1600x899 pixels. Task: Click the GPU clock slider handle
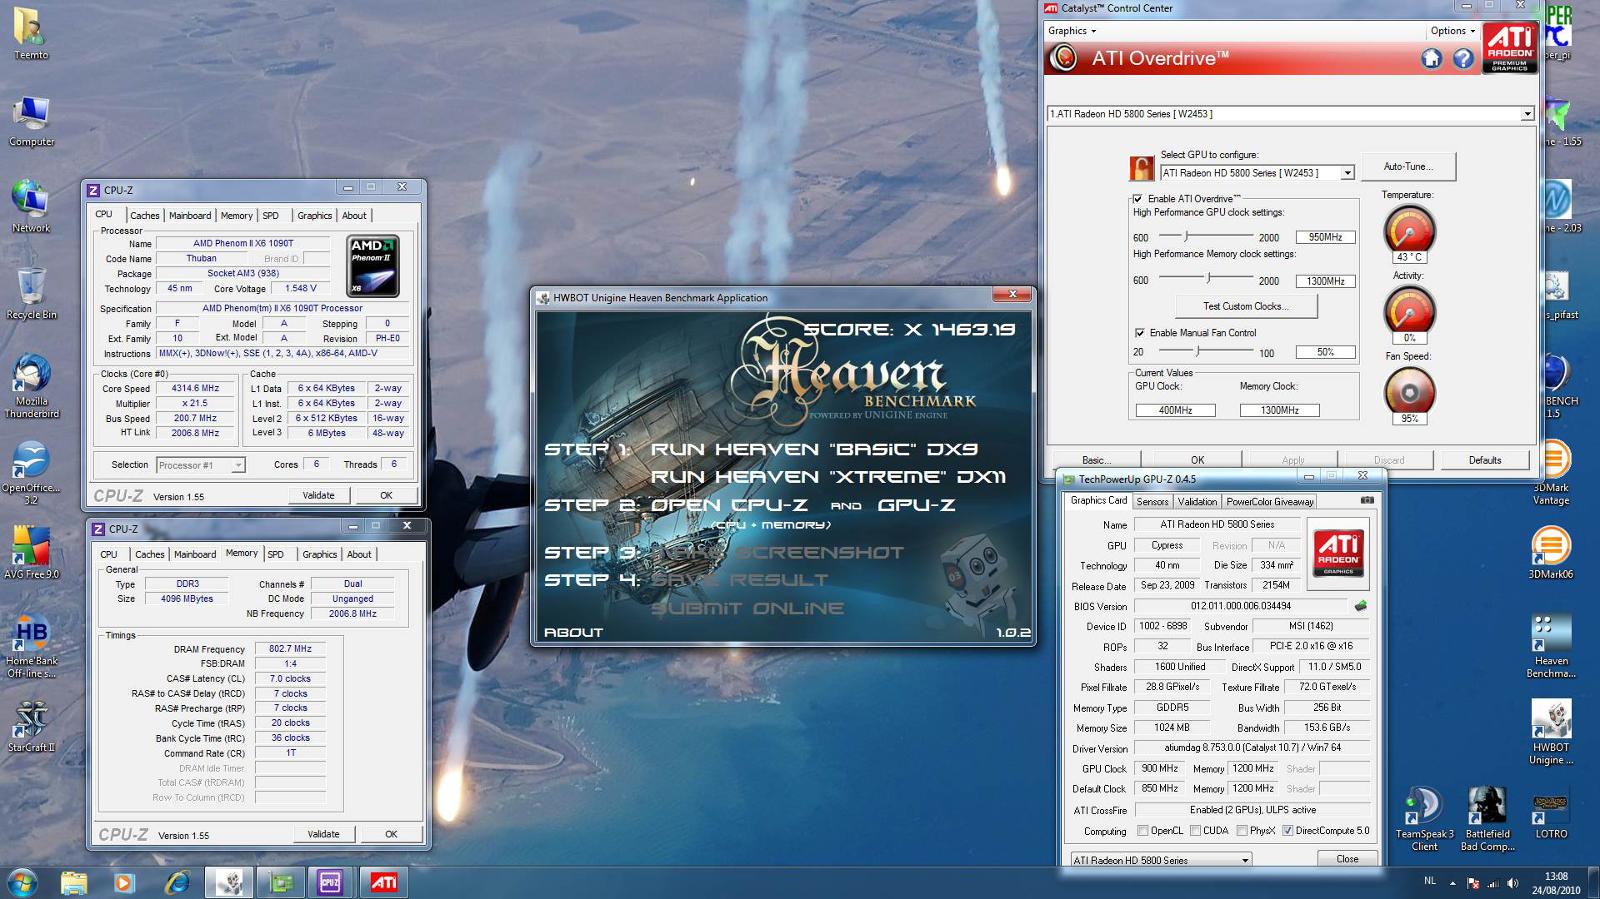[1186, 237]
